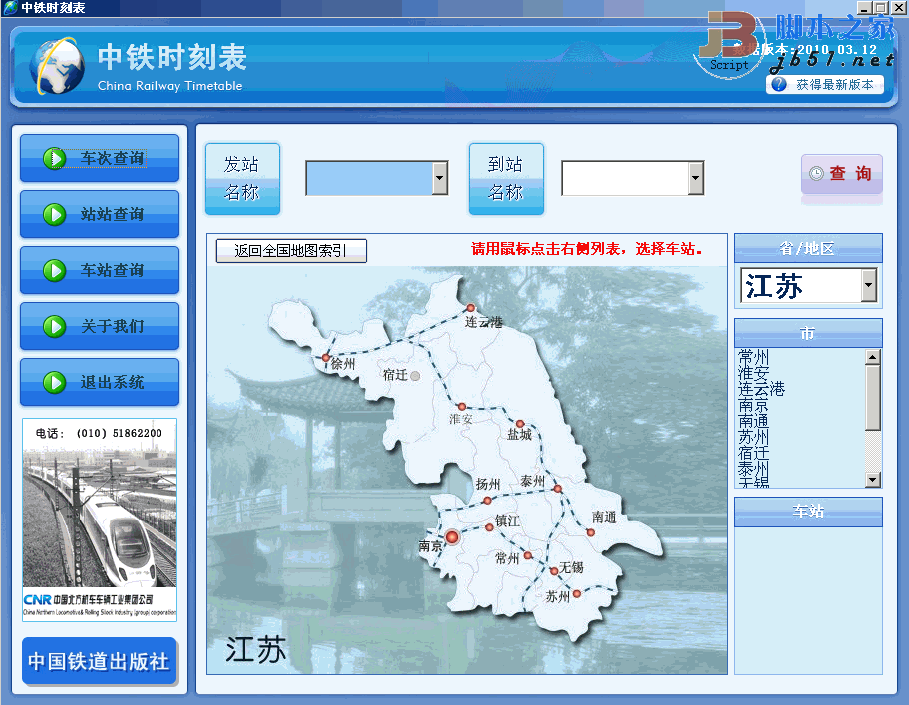
Task: Click the globe logo in the header
Action: [58, 66]
